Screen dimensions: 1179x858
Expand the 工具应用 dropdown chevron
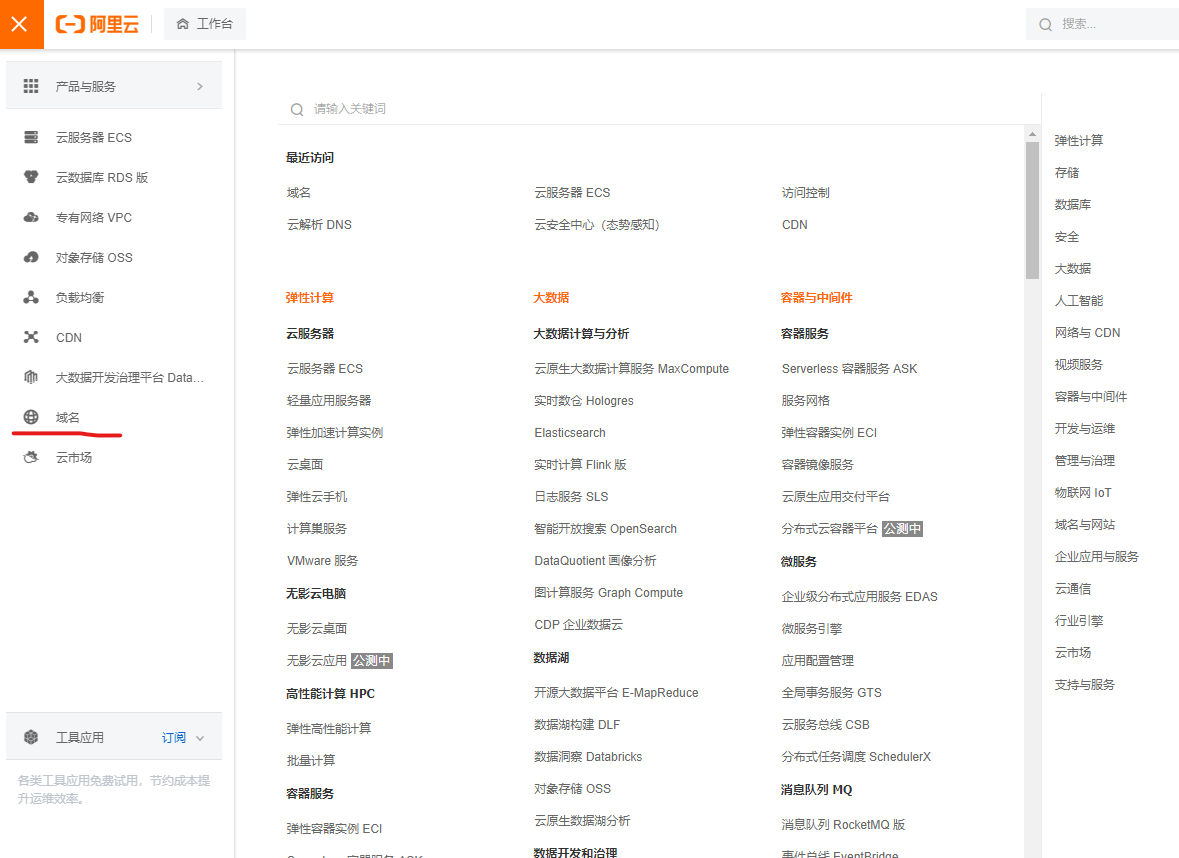(200, 738)
